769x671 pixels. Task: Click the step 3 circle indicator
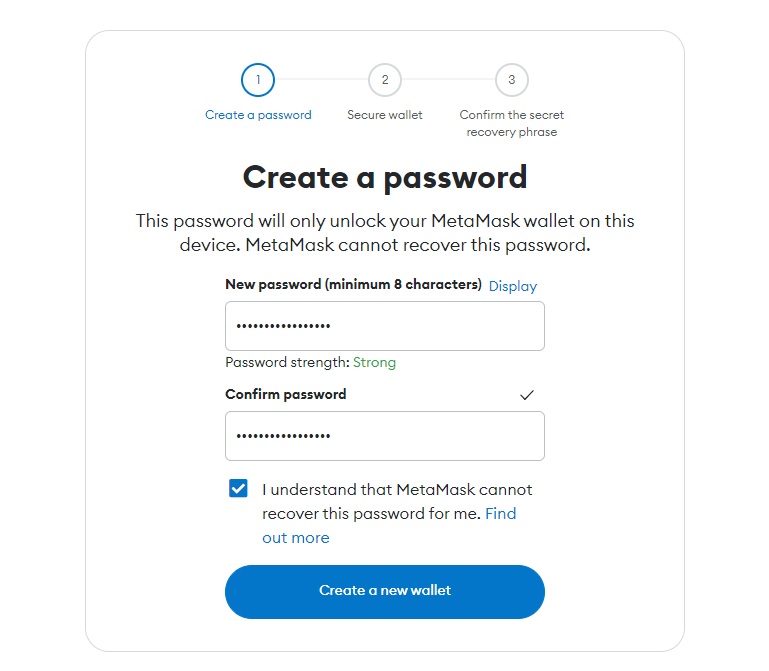tap(512, 79)
